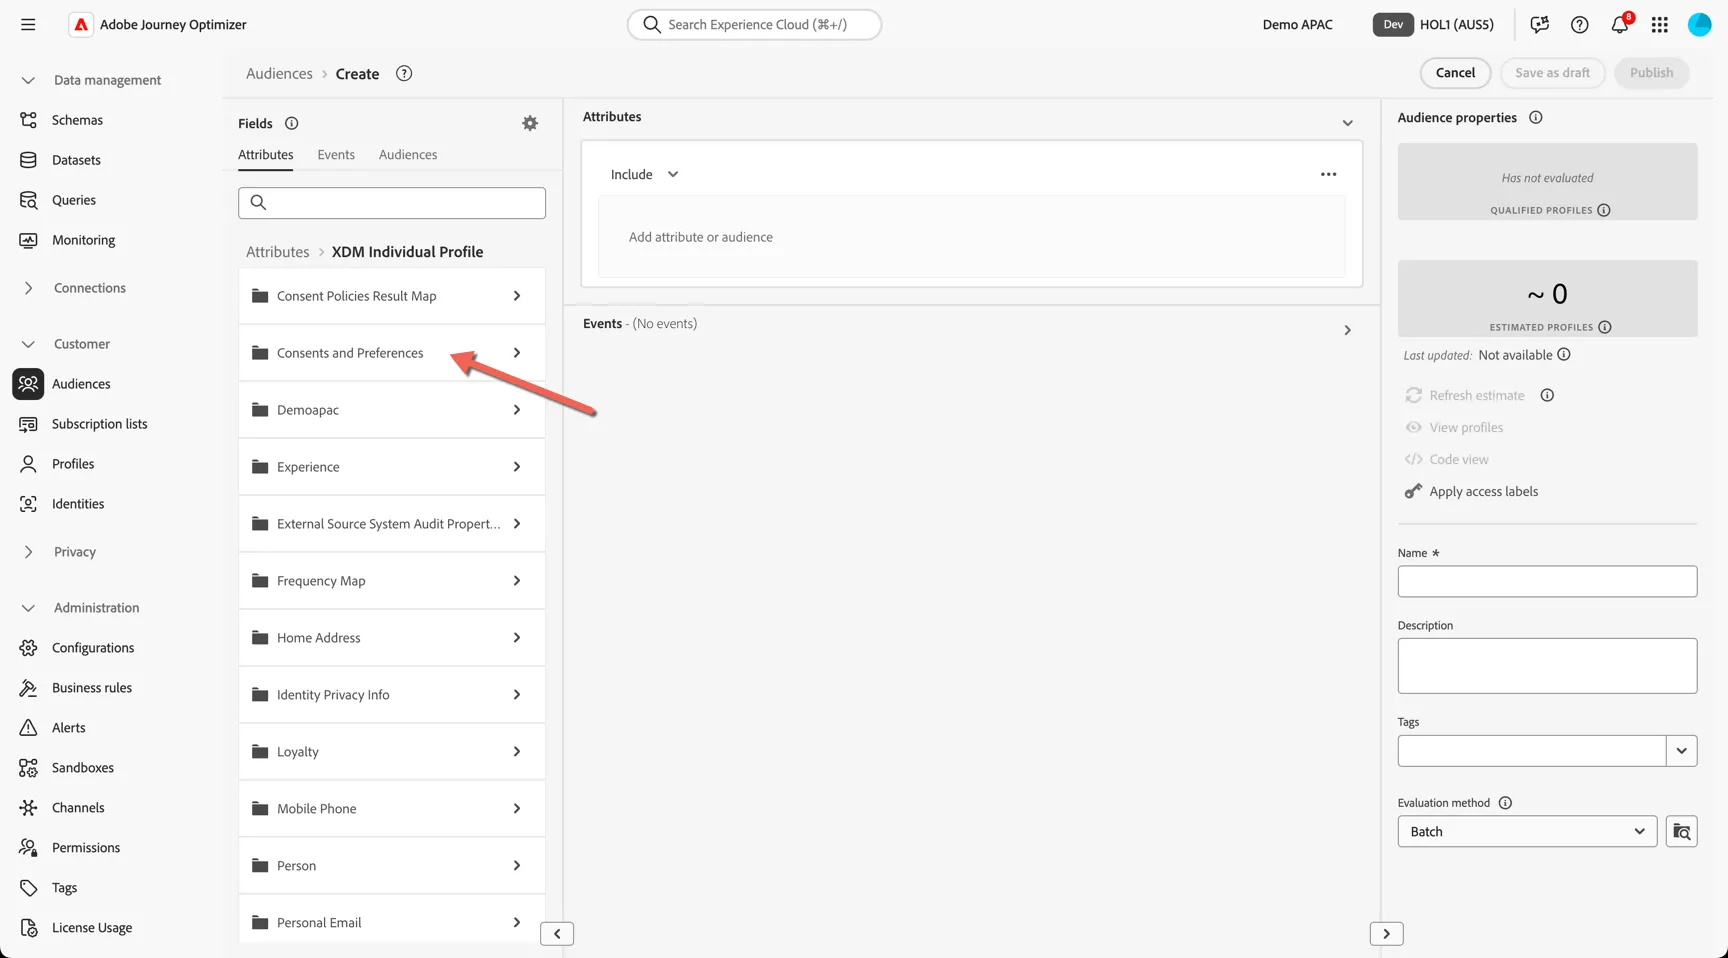Collapse the left Fields panel arrow
Viewport: 1728px width, 958px height.
point(557,934)
